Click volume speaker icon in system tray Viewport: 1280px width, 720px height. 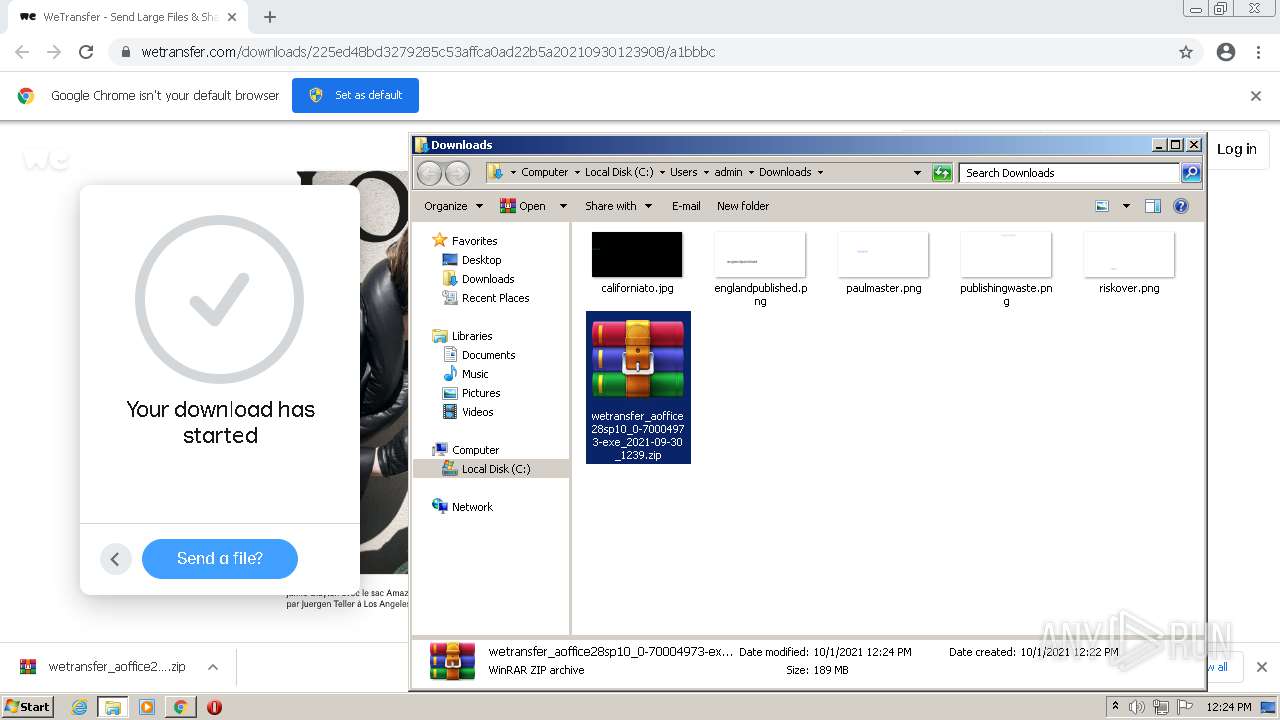coord(1136,707)
